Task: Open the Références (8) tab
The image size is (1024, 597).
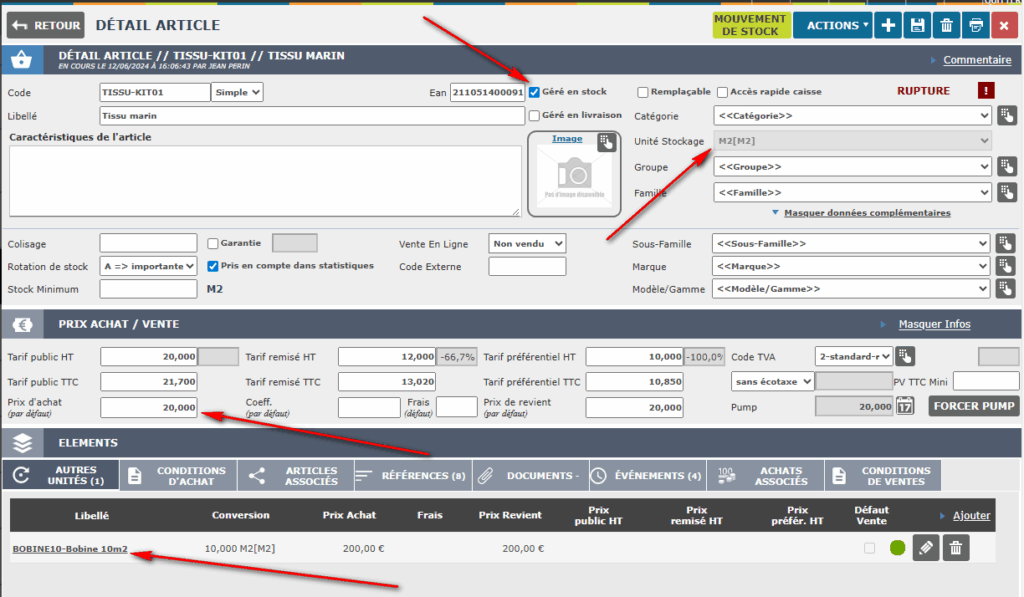Action: click(x=411, y=476)
